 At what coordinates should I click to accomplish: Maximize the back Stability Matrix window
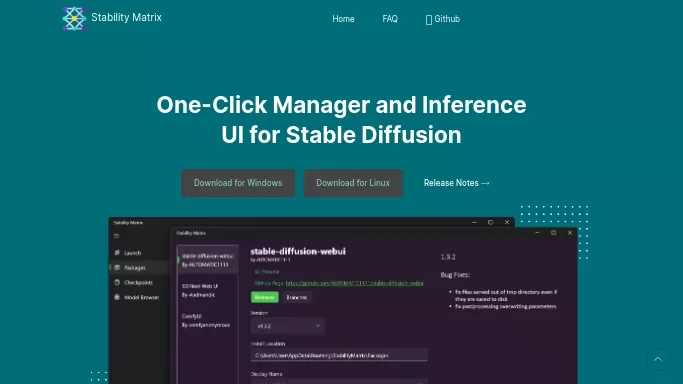[x=490, y=222]
